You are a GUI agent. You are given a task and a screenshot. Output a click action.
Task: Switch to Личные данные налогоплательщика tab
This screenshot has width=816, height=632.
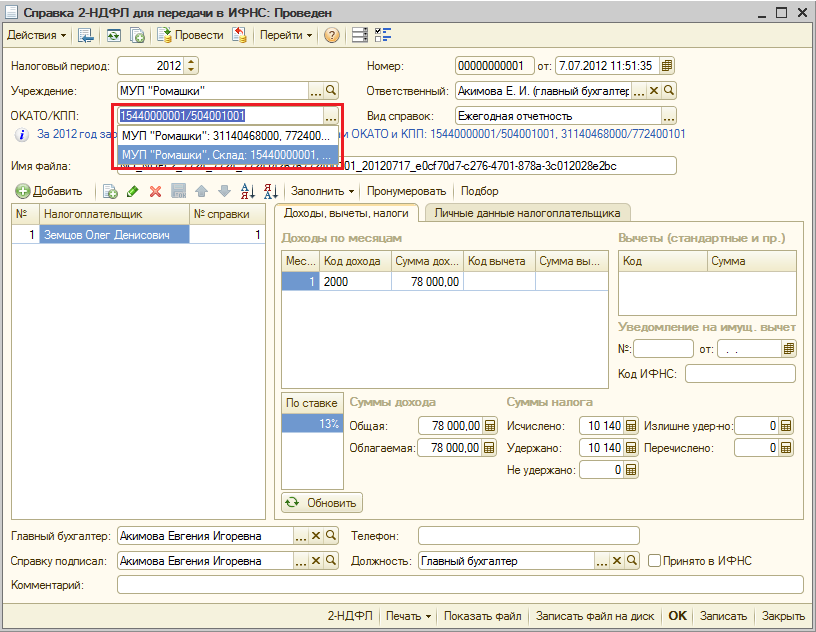(526, 213)
